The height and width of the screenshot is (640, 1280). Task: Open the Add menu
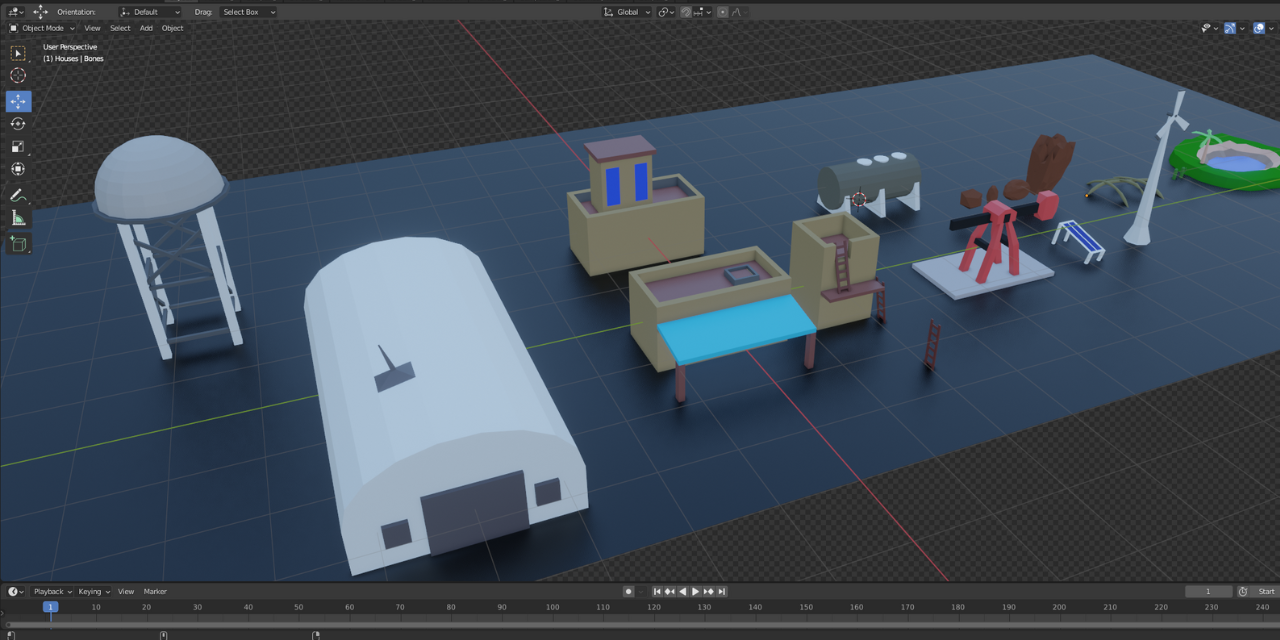[x=146, y=27]
